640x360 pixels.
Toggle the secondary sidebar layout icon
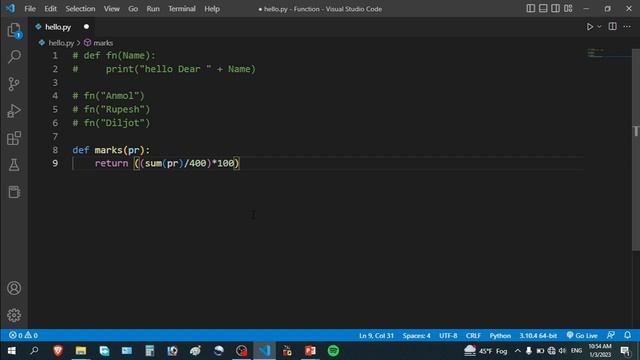click(556, 9)
